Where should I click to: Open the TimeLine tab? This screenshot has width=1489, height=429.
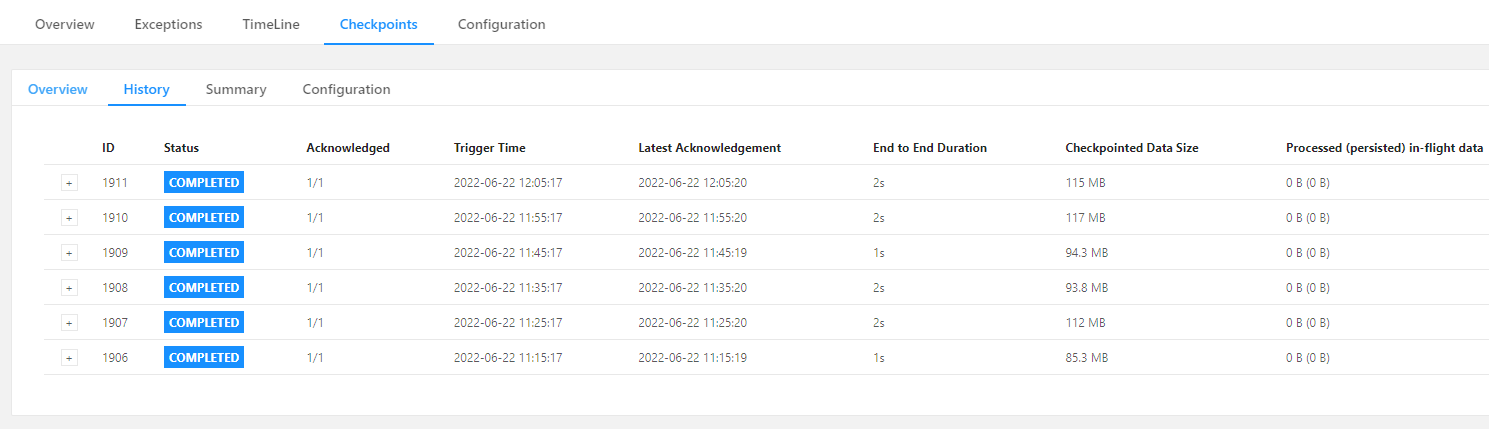pyautogui.click(x=271, y=24)
